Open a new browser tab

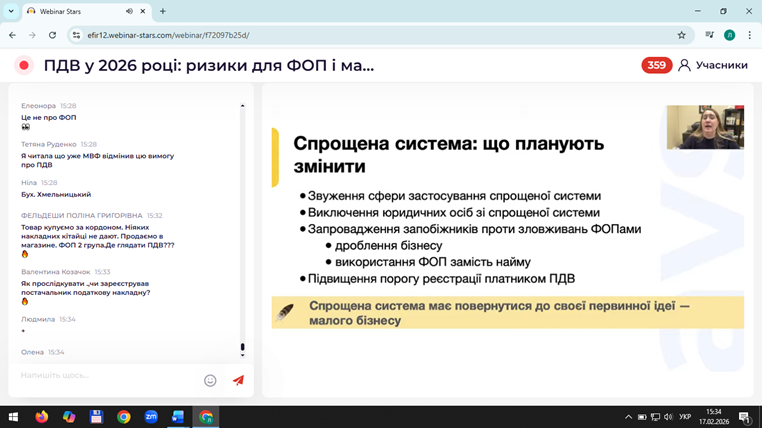[163, 12]
